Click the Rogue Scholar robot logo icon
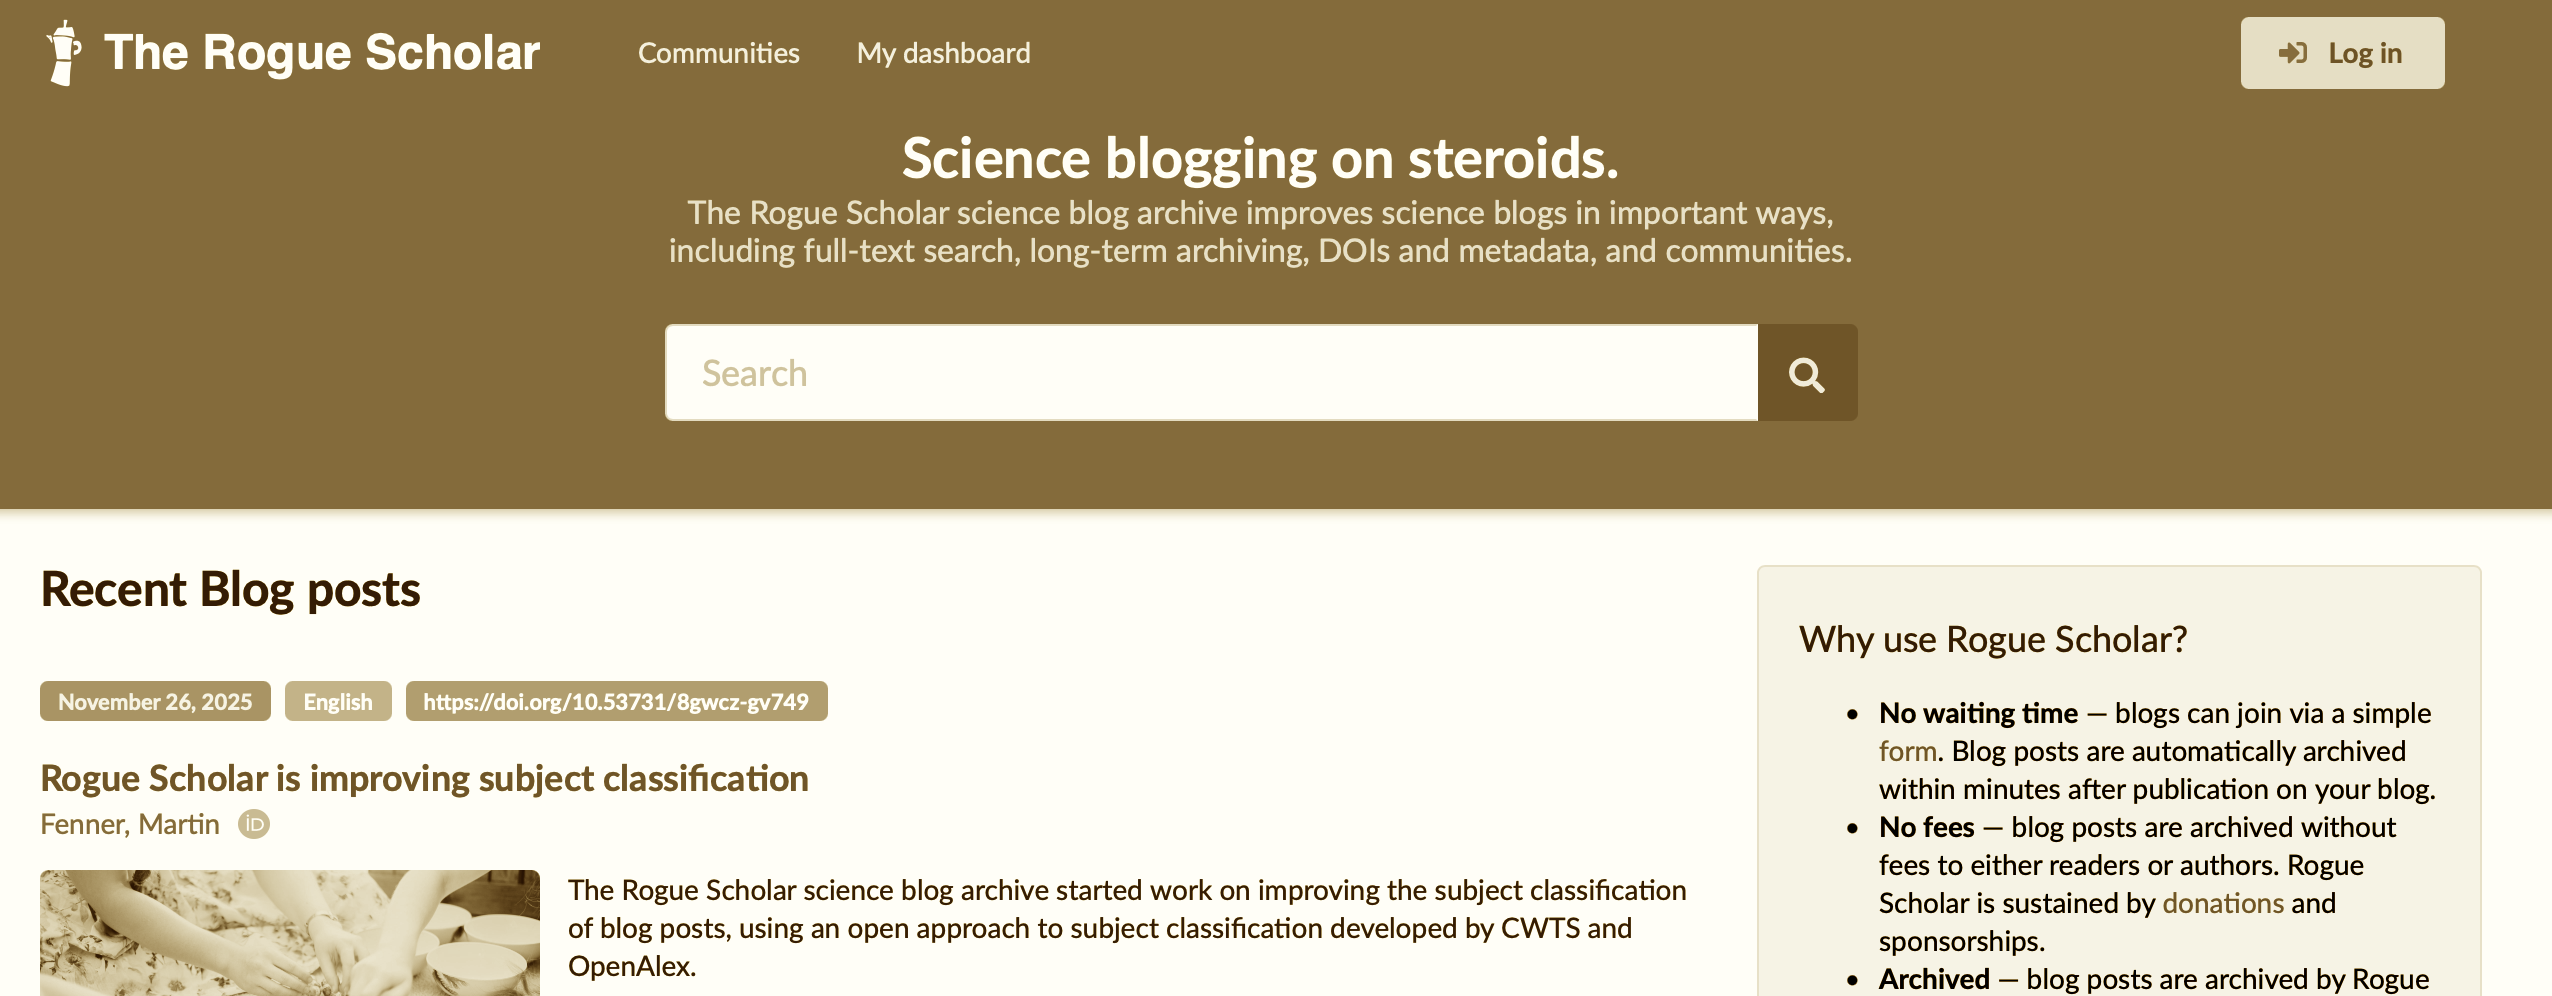This screenshot has width=2552, height=996. [x=62, y=52]
